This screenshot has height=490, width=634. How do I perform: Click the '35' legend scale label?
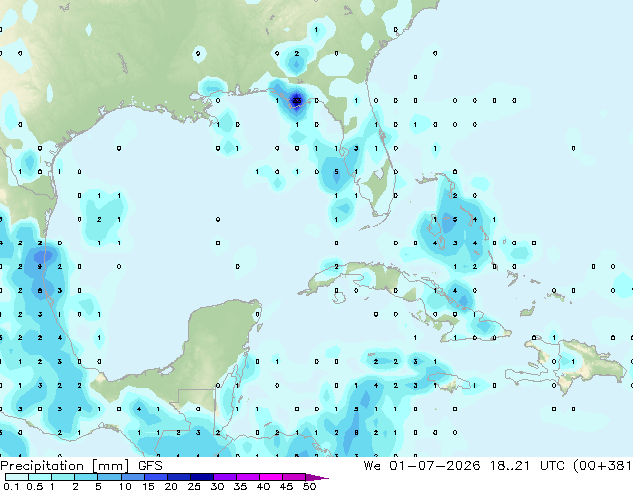coord(240,486)
